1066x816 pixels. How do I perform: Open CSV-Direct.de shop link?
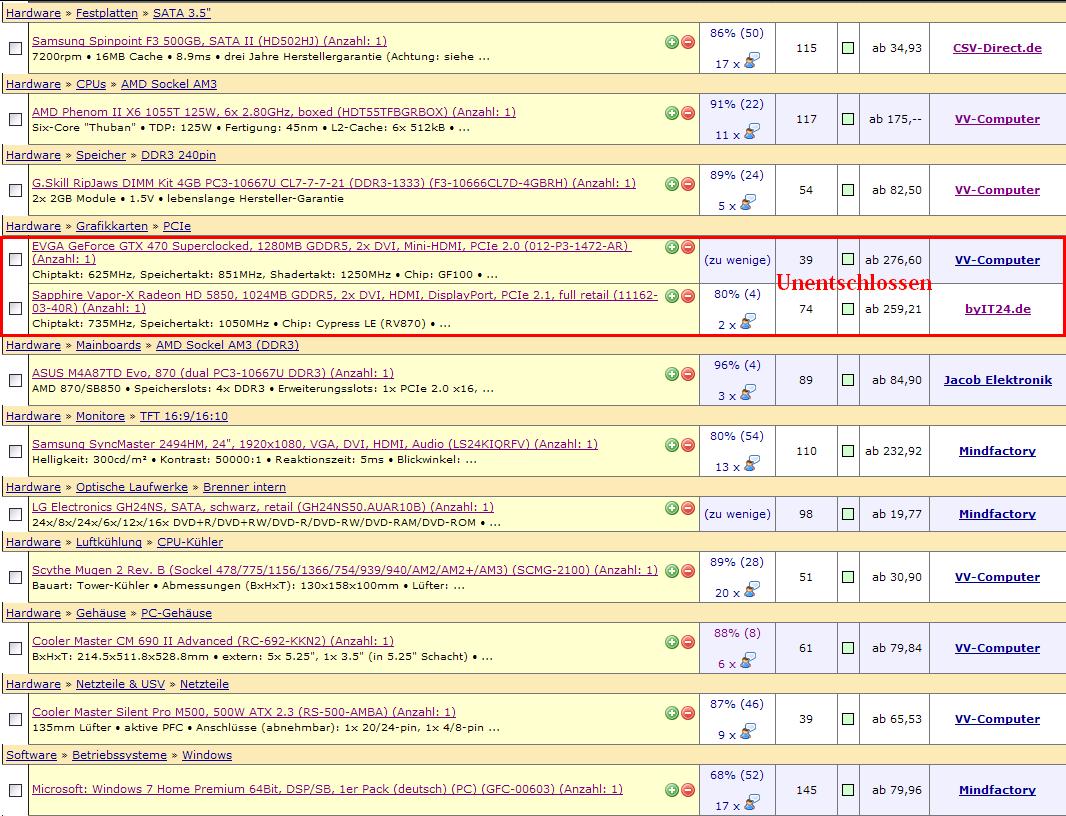tap(997, 48)
